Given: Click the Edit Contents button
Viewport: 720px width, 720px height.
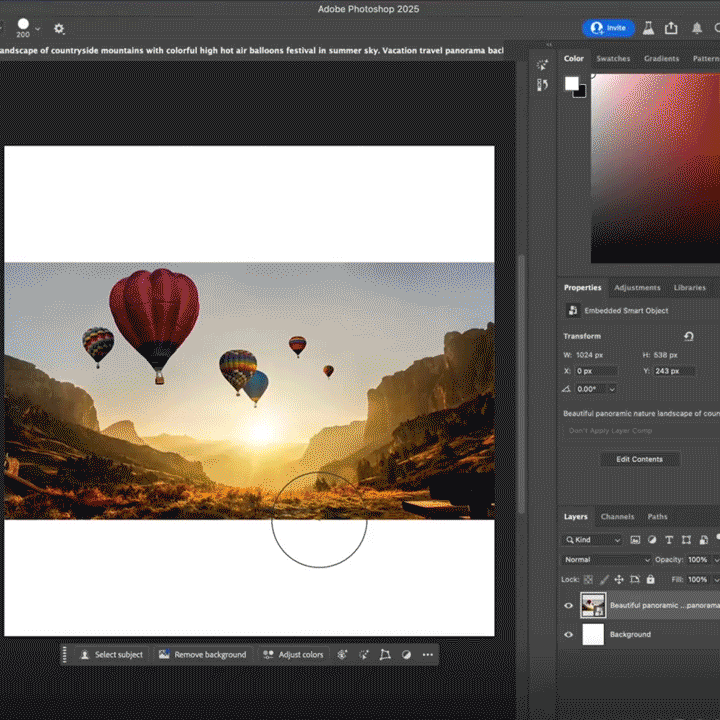Looking at the screenshot, I should (x=639, y=459).
